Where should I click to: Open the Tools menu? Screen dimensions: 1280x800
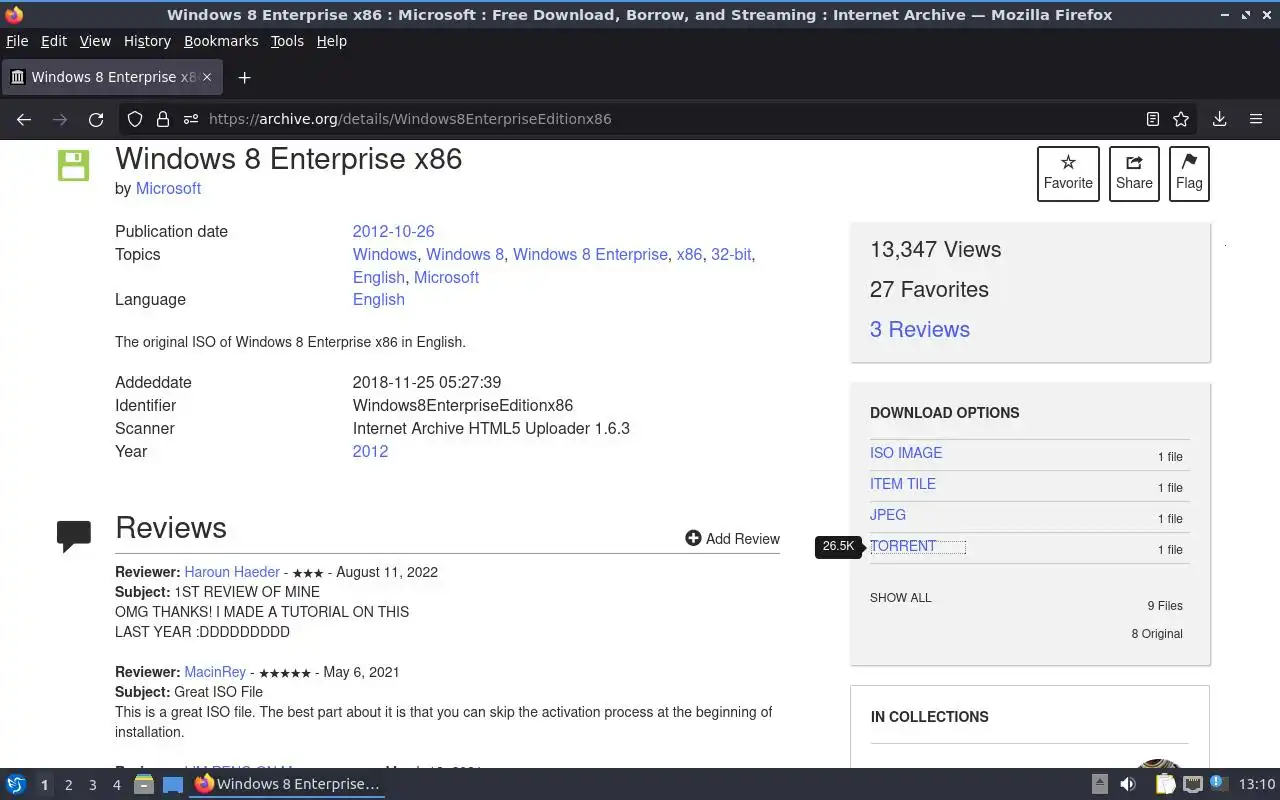tap(287, 41)
